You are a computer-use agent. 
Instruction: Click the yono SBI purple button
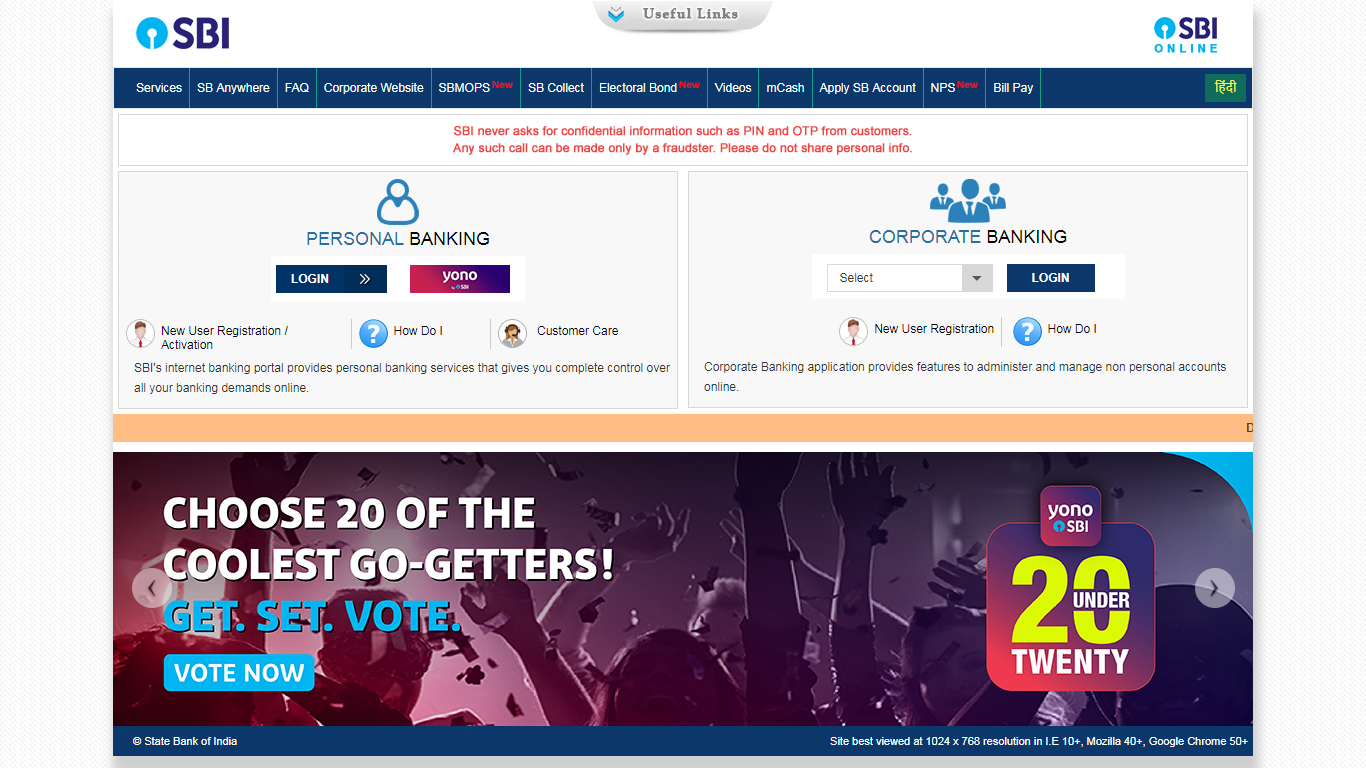click(460, 279)
